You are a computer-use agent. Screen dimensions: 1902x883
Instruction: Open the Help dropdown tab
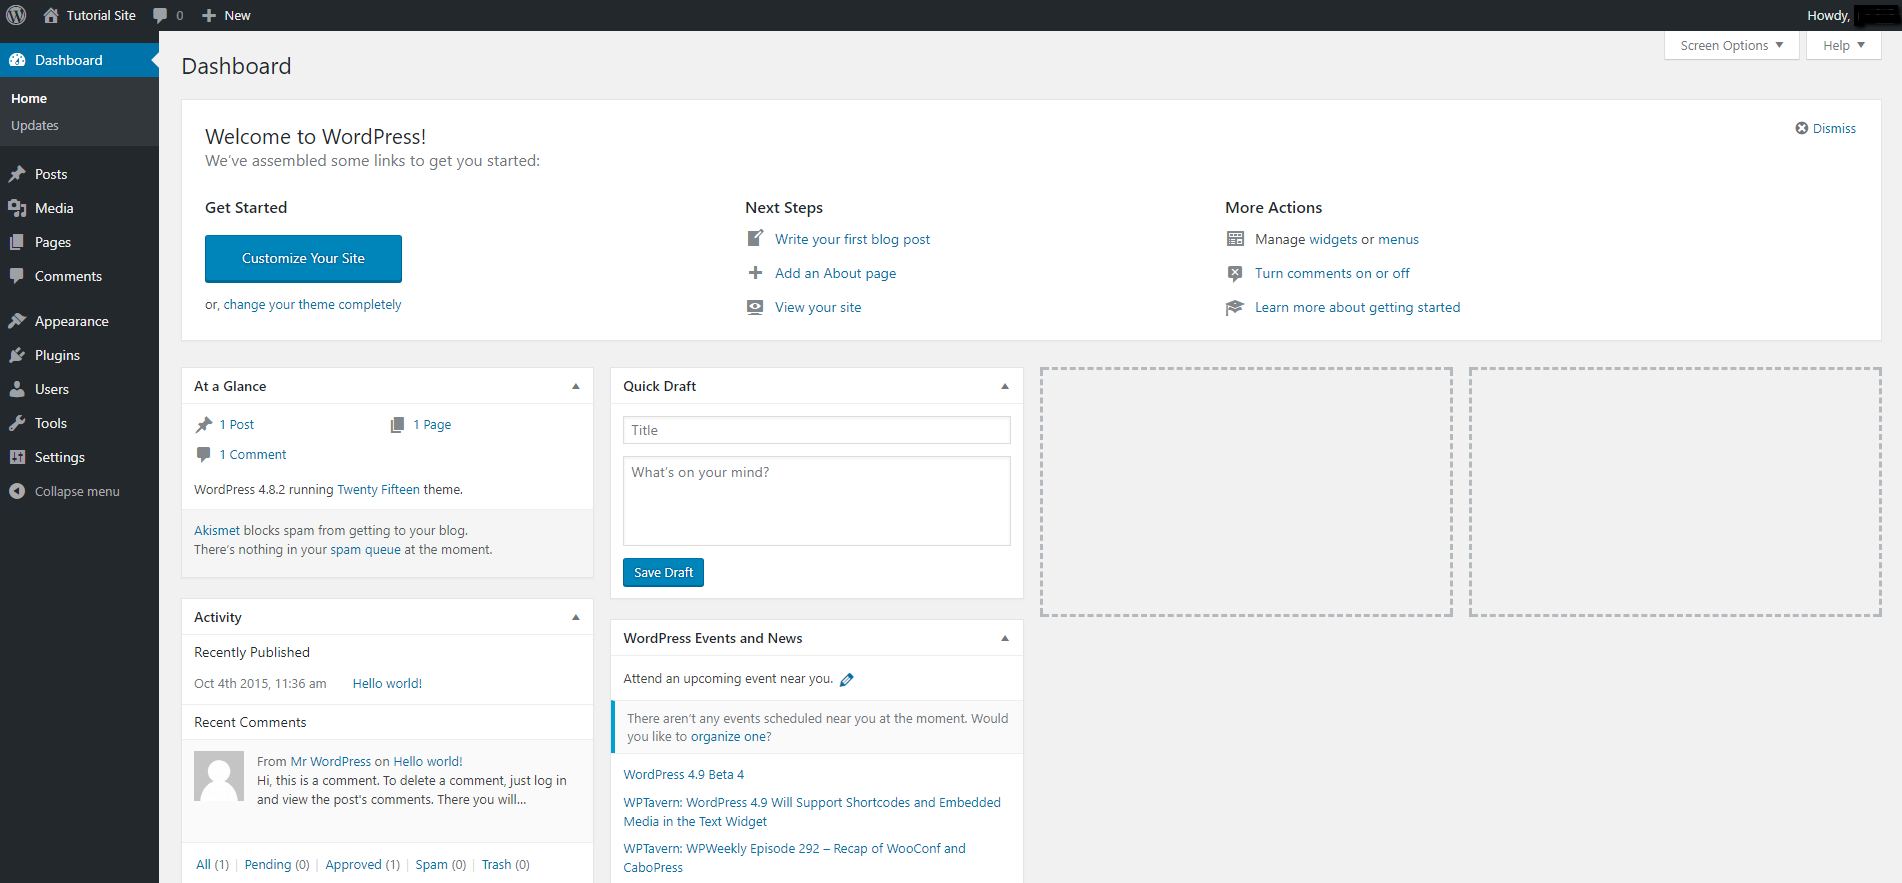(1843, 45)
